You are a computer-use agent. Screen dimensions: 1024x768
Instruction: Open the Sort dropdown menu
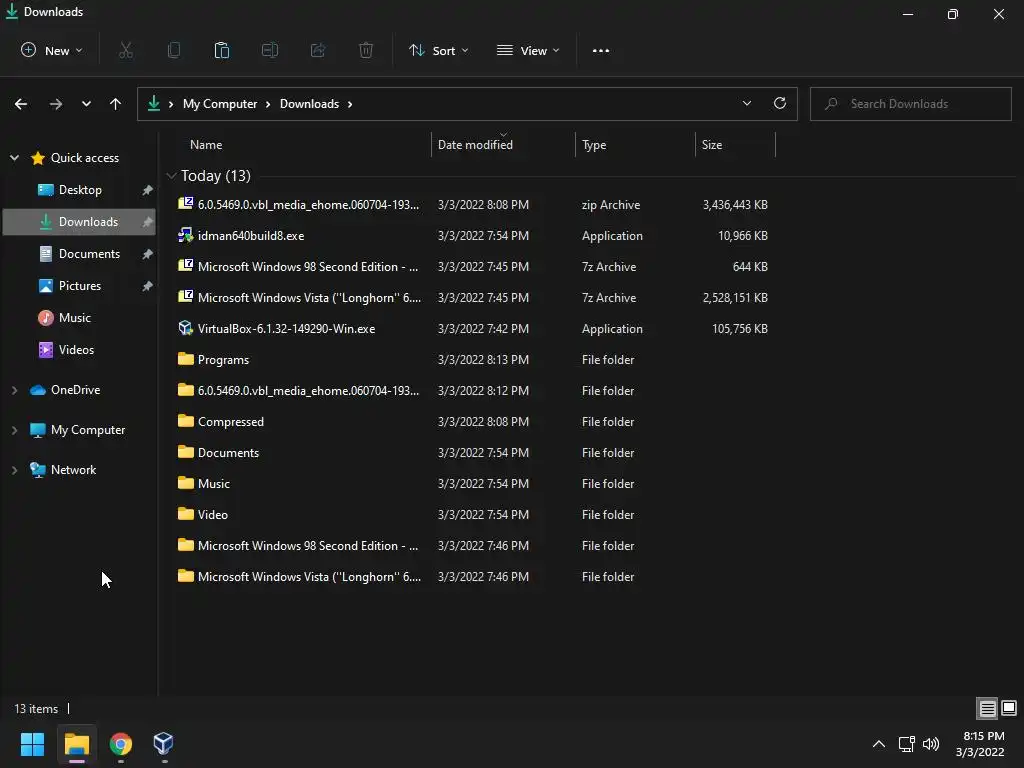[x=438, y=50]
